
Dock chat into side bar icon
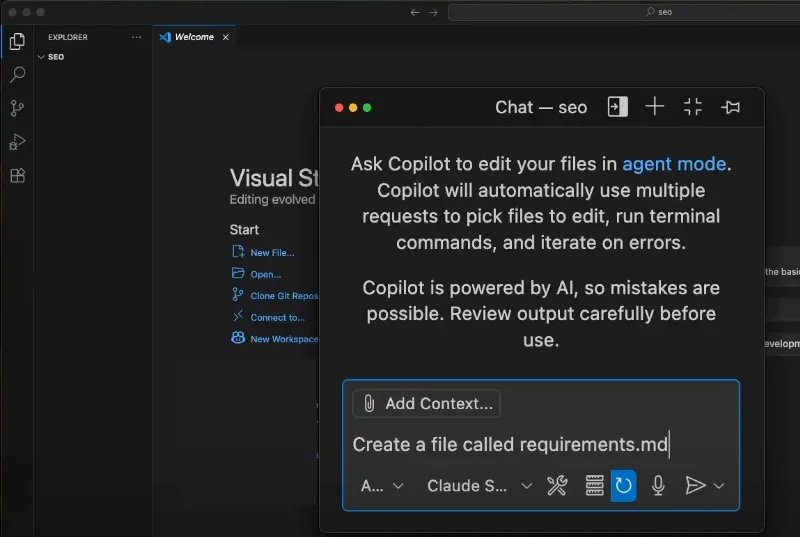617,107
